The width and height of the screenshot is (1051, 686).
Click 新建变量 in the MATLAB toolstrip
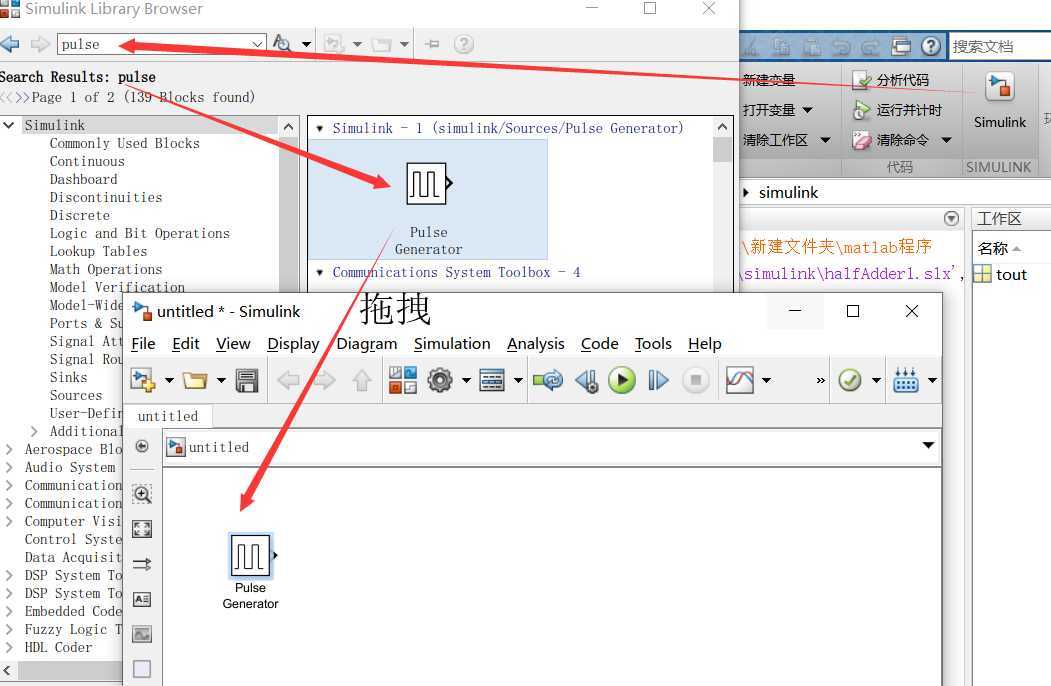click(x=769, y=80)
